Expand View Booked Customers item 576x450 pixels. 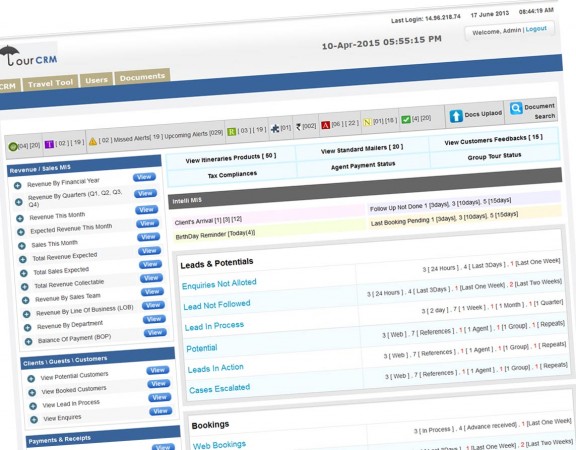(32, 392)
